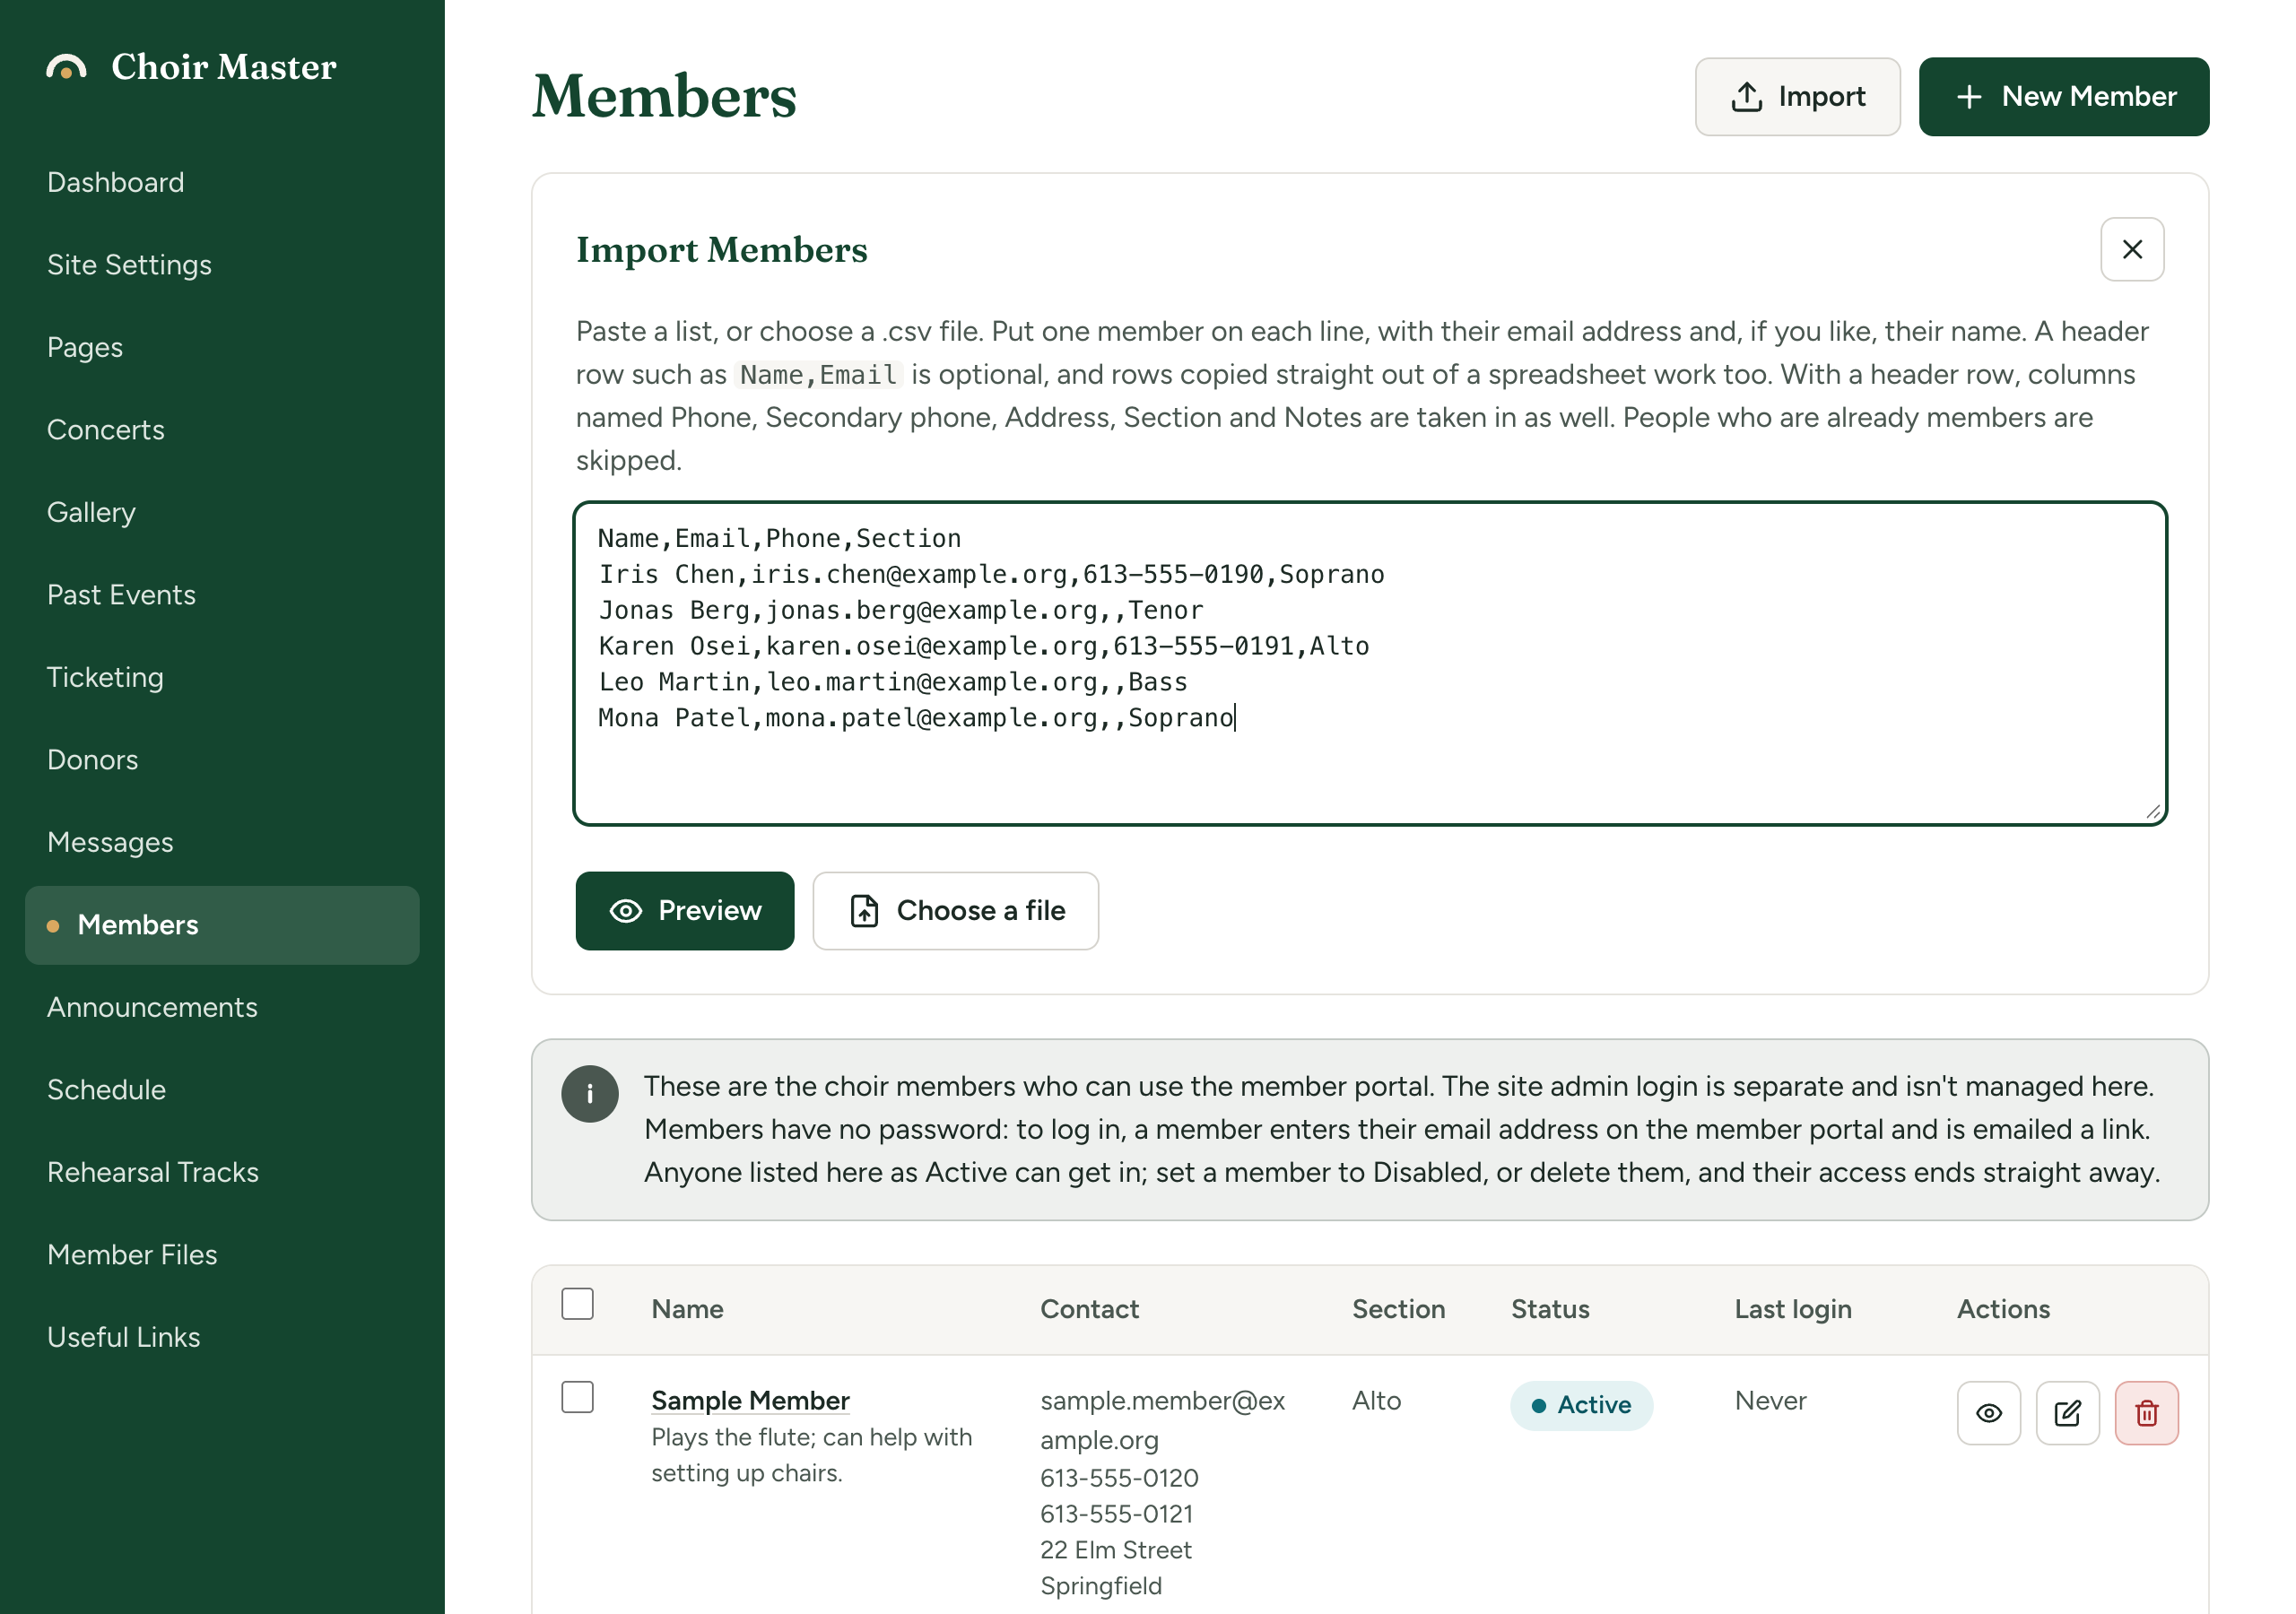Click the info icon in the notice box
This screenshot has width=2296, height=1614.
(x=590, y=1093)
